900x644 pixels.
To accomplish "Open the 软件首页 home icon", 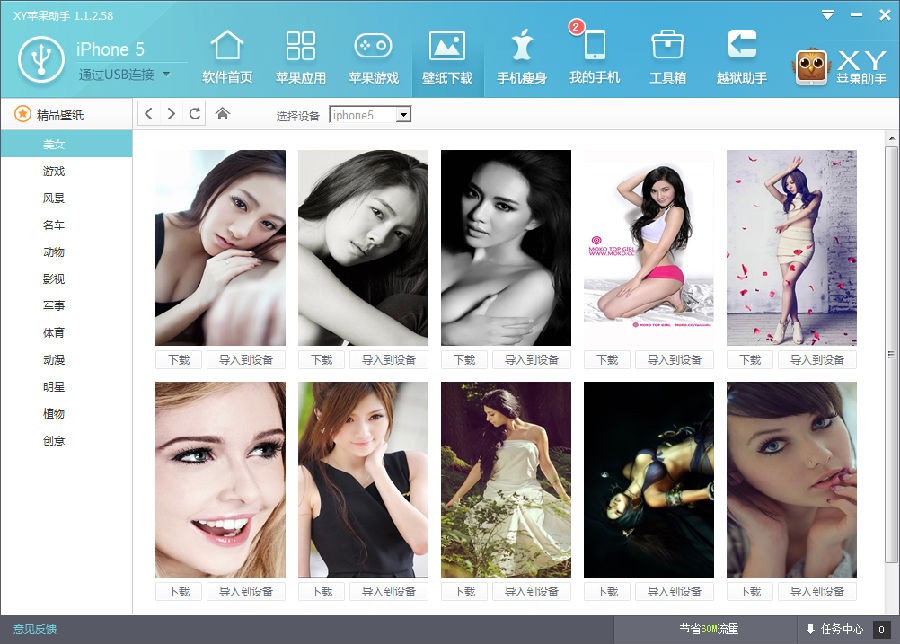I will pyautogui.click(x=227, y=57).
